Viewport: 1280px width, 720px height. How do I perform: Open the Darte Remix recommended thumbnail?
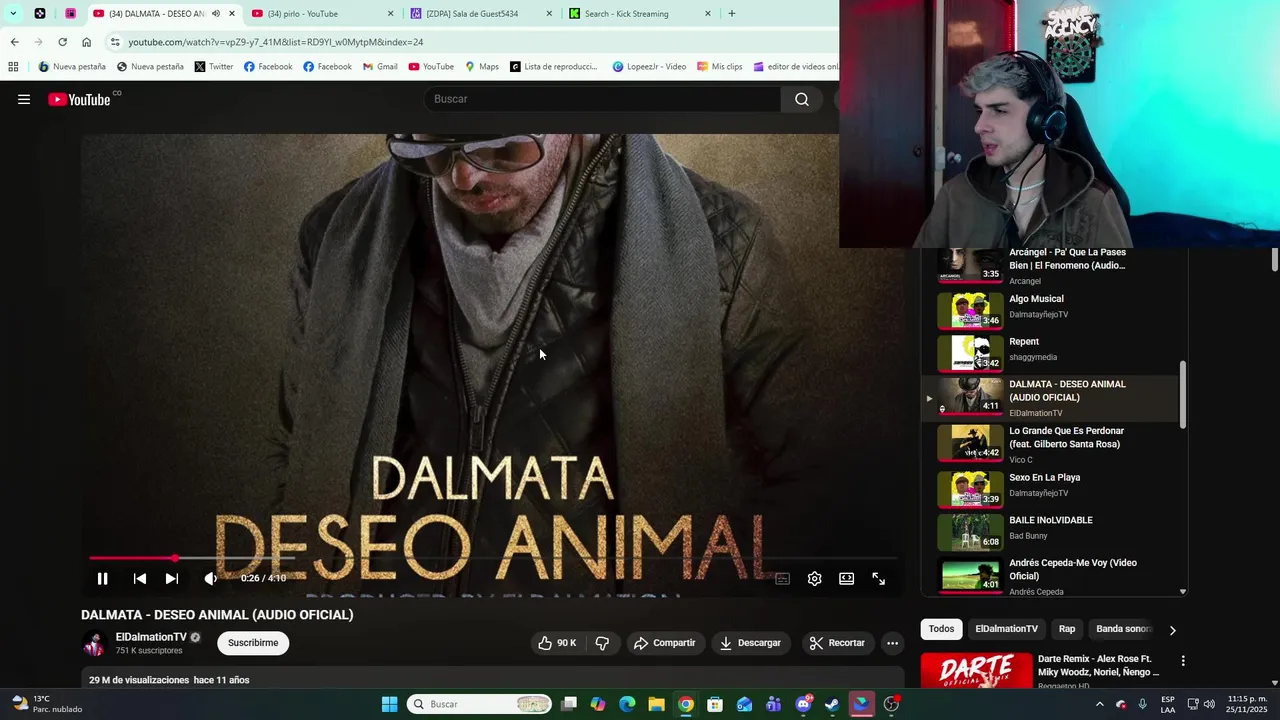977,671
